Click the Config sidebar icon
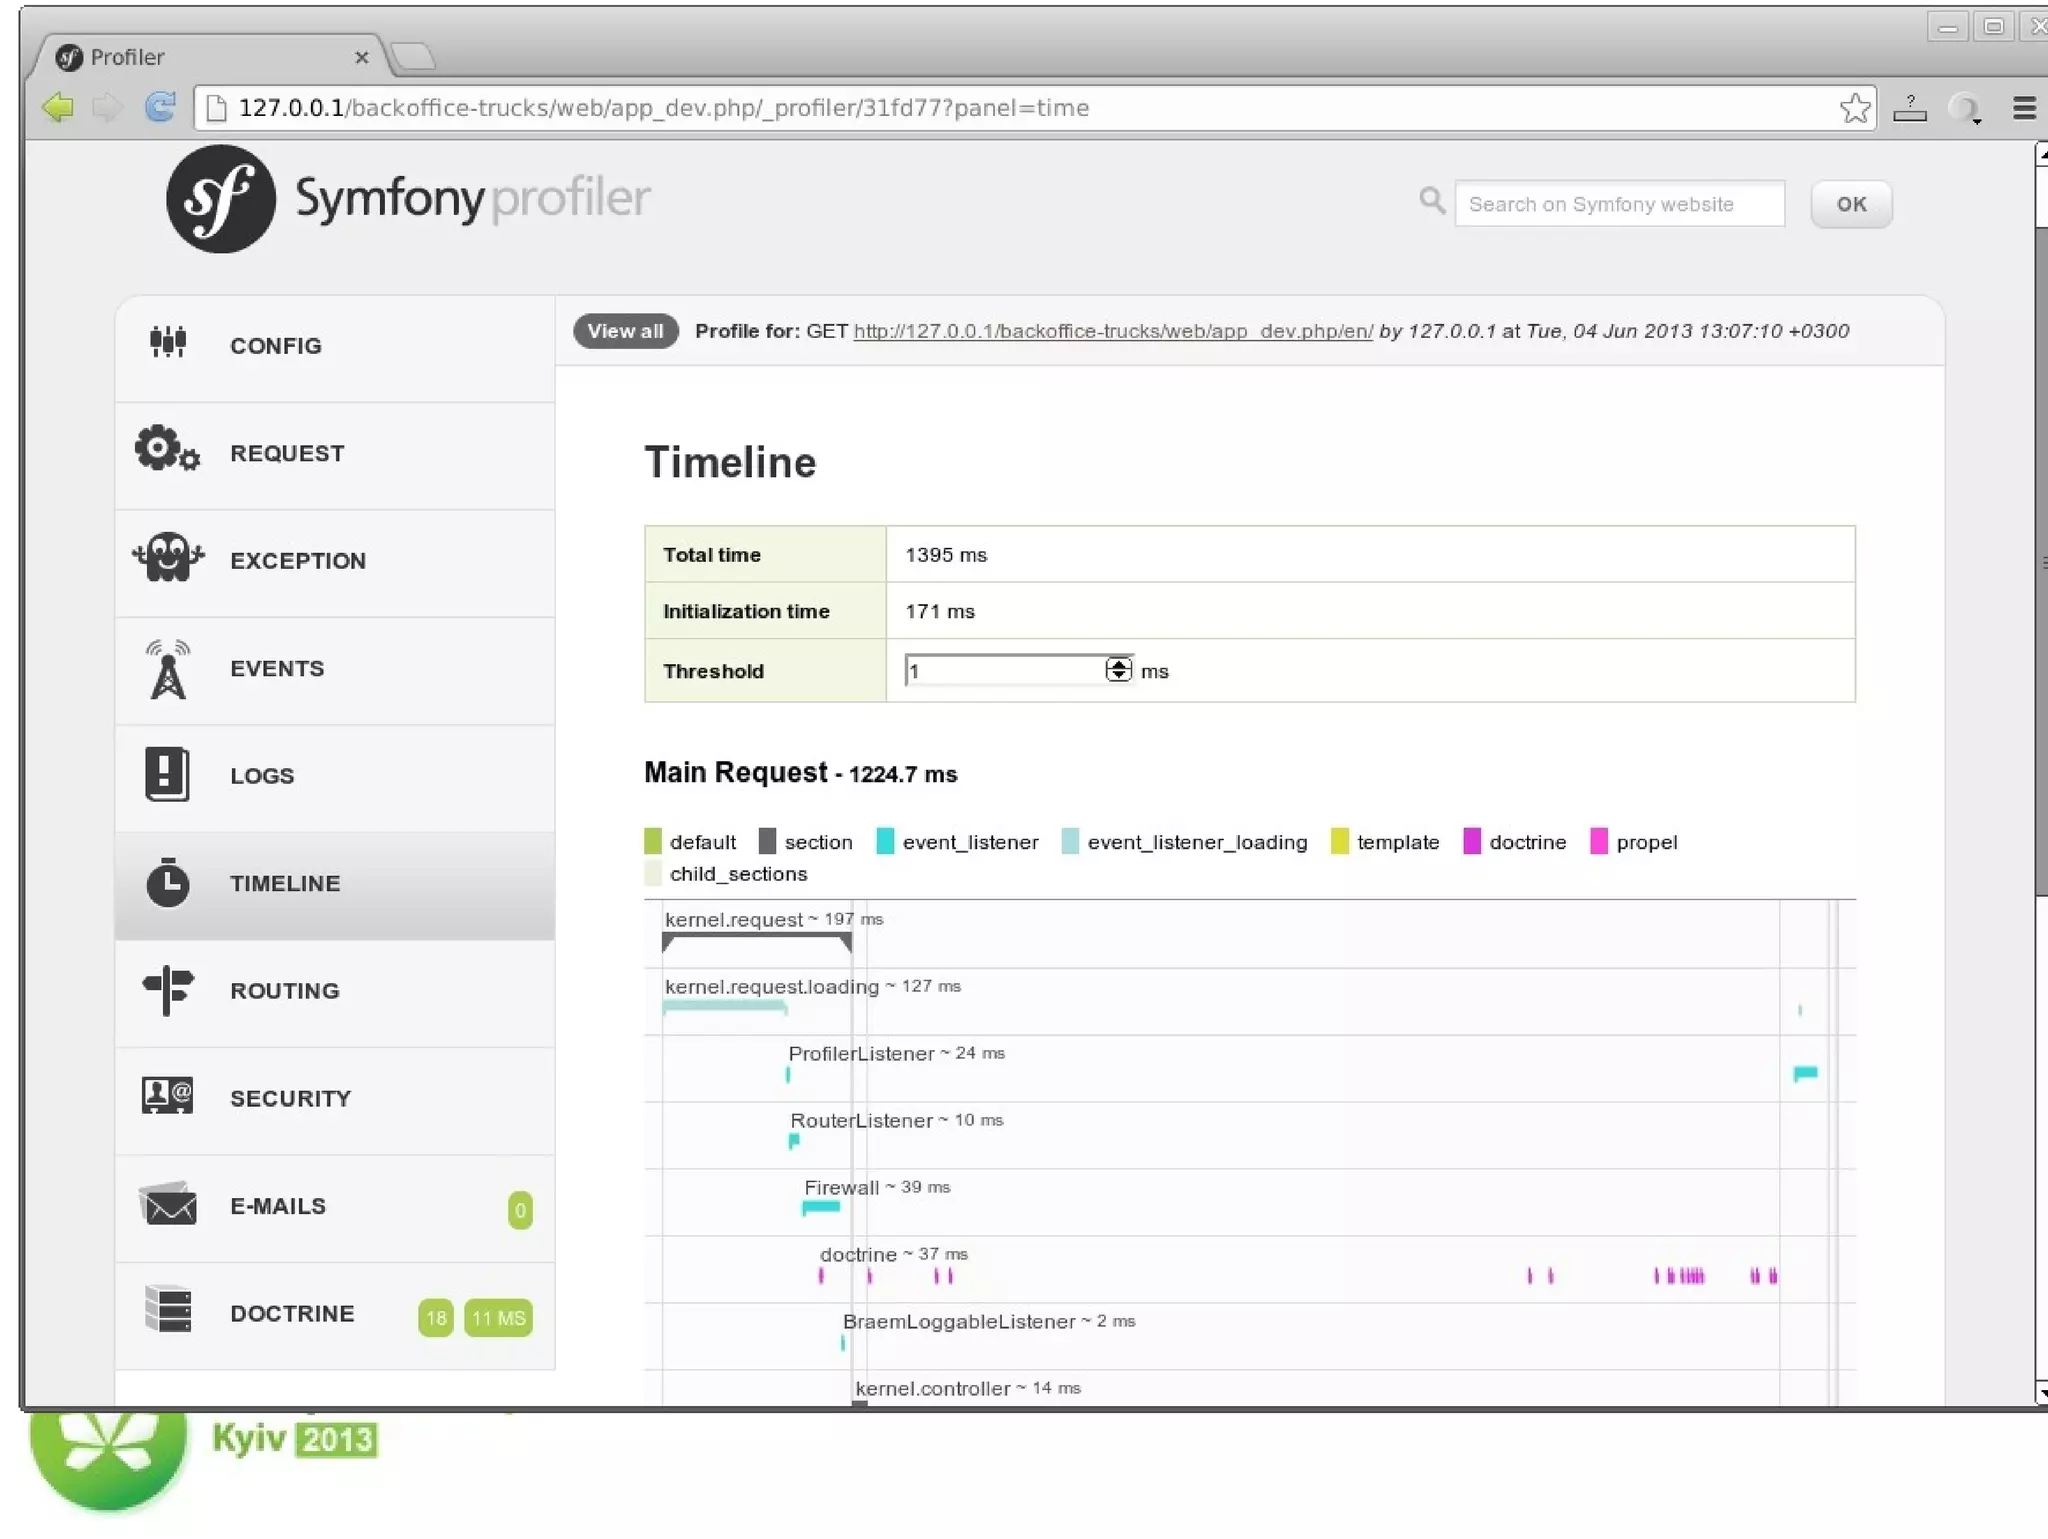This screenshot has width=2048, height=1539. coord(168,342)
